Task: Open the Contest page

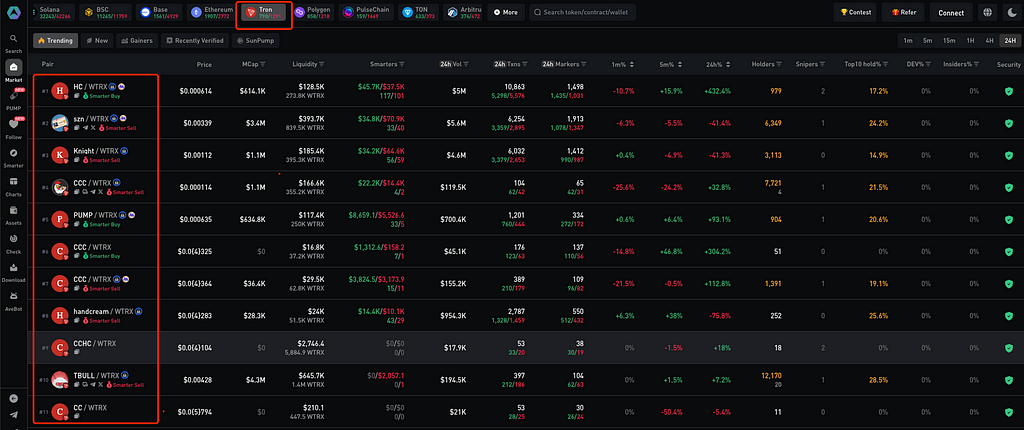Action: click(x=856, y=12)
